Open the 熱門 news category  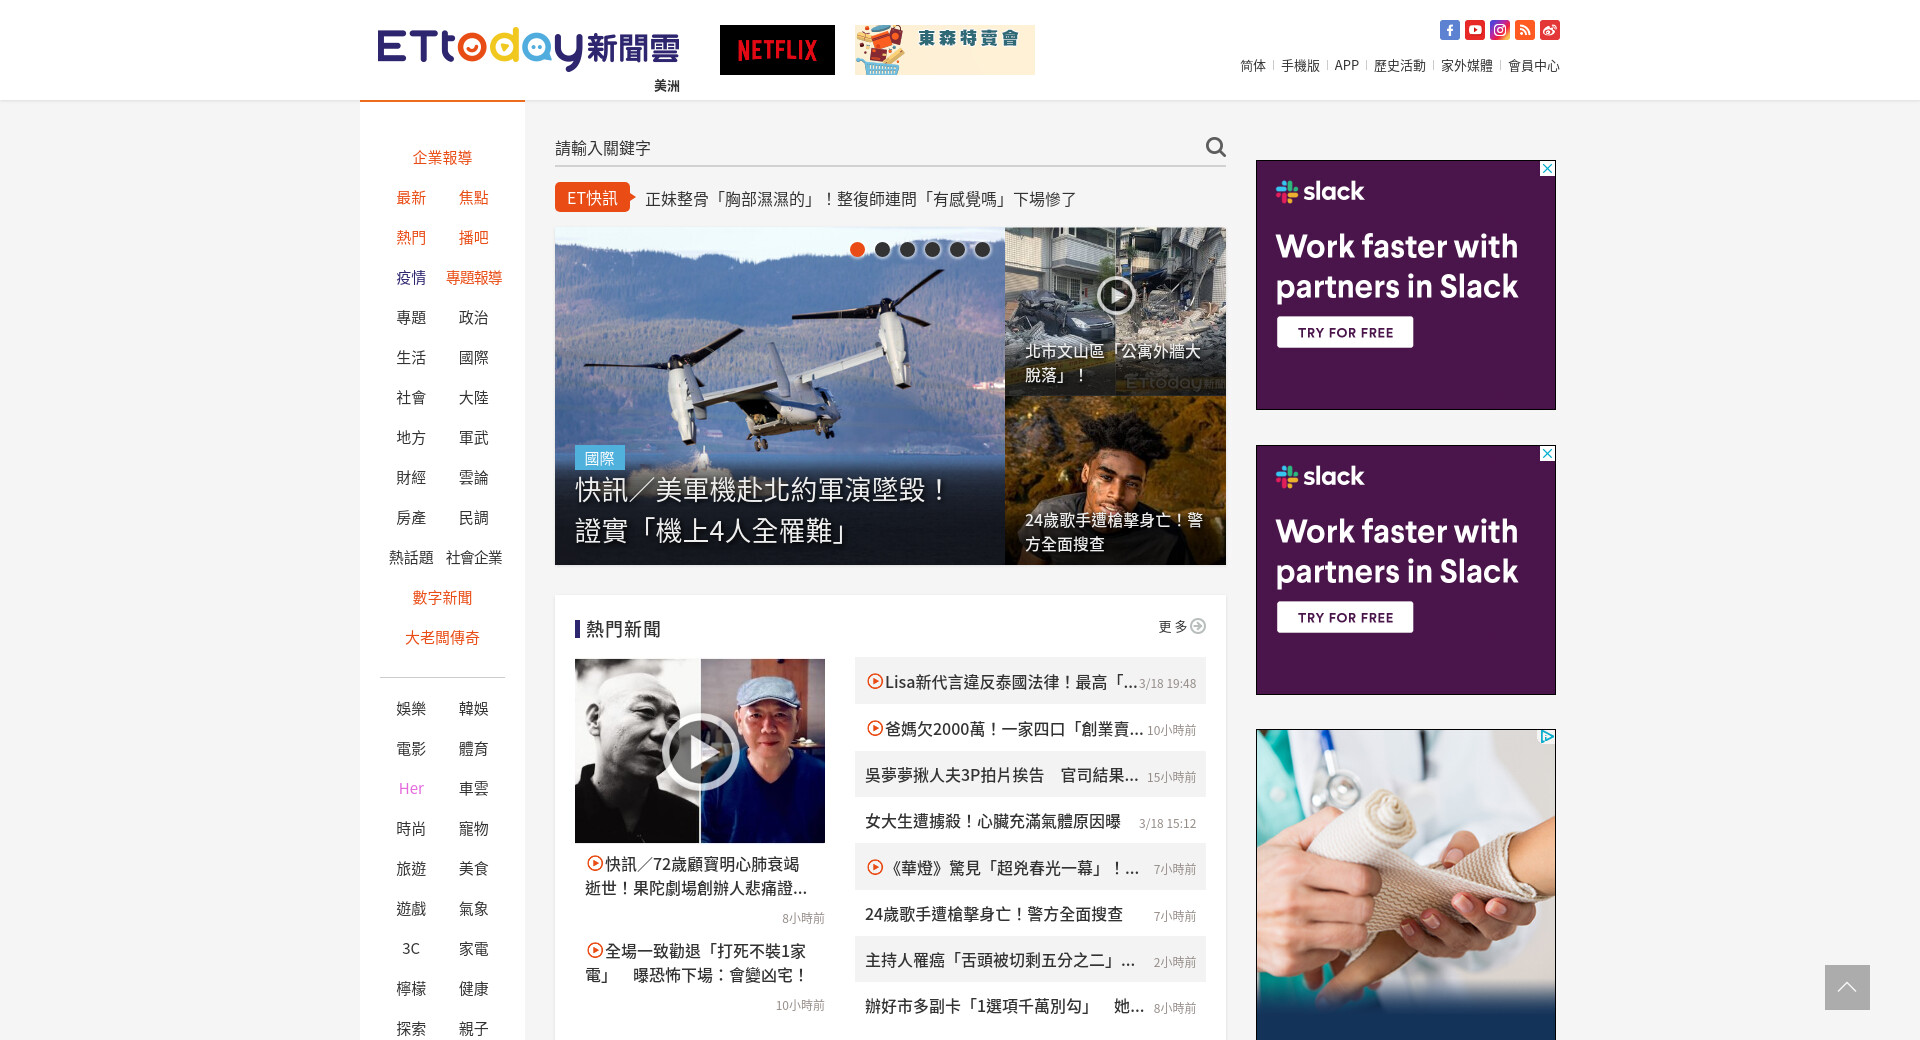pyautogui.click(x=411, y=238)
